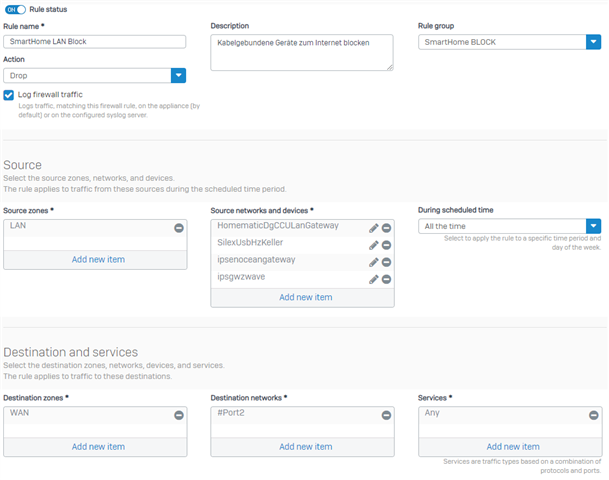Expand the Rule group SmartHome BLOCK dropdown

tap(510, 42)
